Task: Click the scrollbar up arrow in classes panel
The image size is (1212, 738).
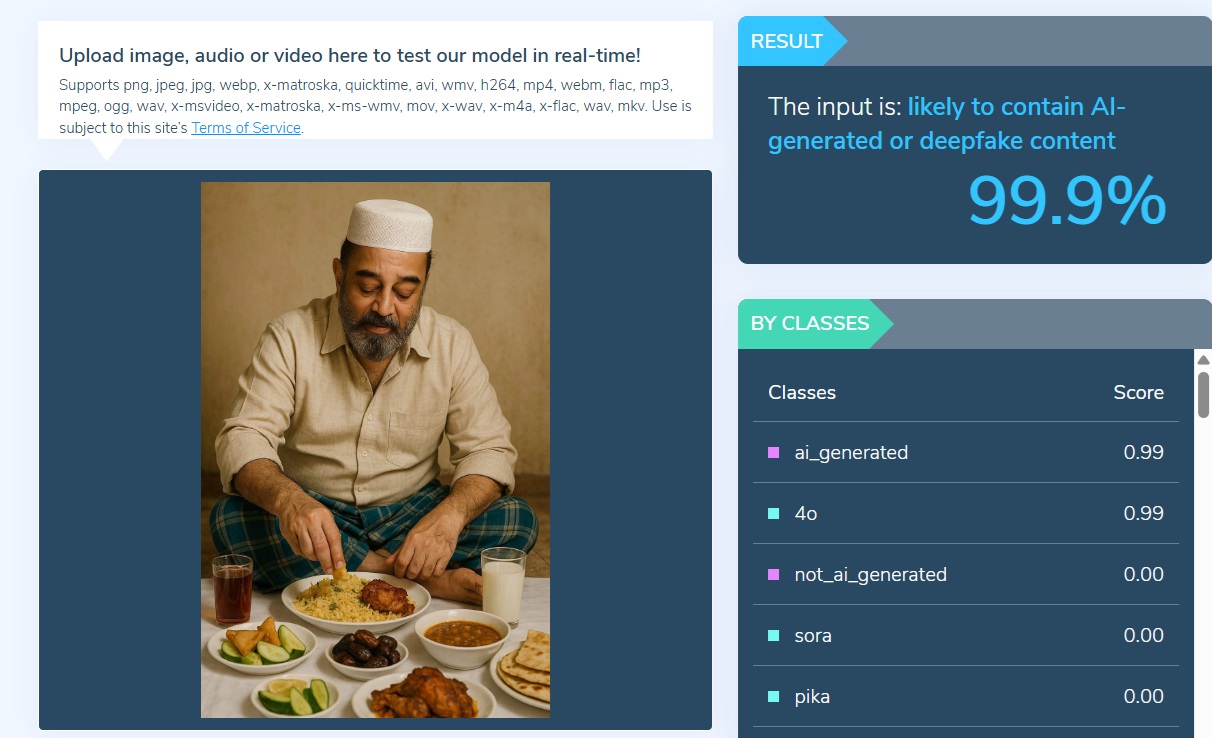Action: point(1203,360)
